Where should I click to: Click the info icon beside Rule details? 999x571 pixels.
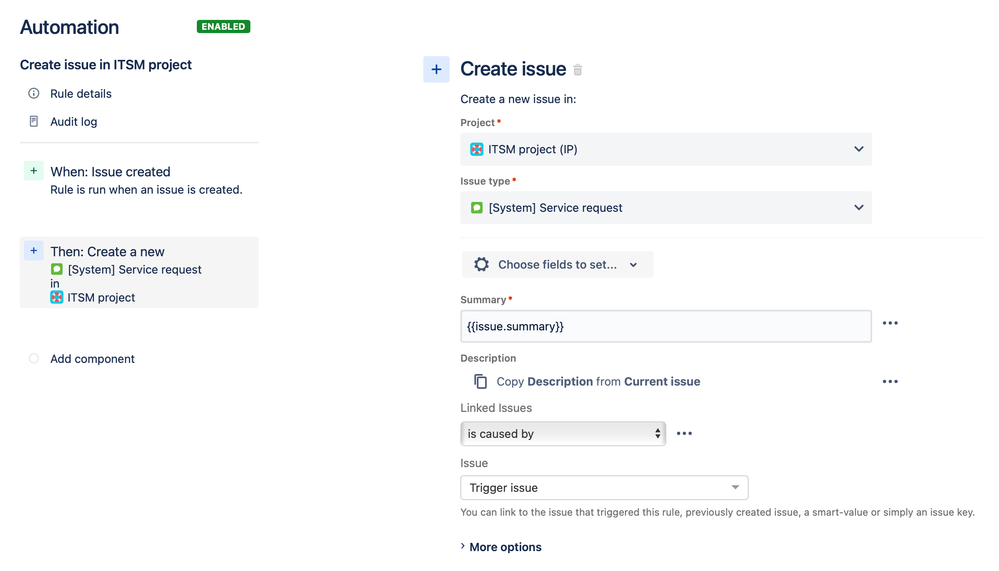coord(34,94)
